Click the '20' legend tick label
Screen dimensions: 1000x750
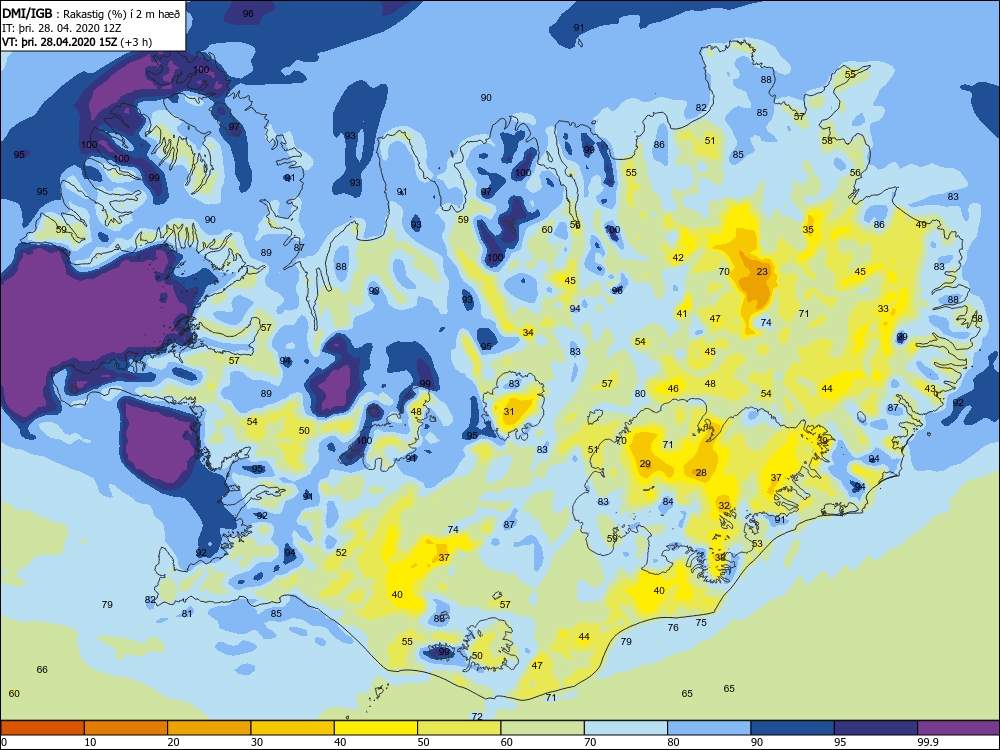[173, 742]
